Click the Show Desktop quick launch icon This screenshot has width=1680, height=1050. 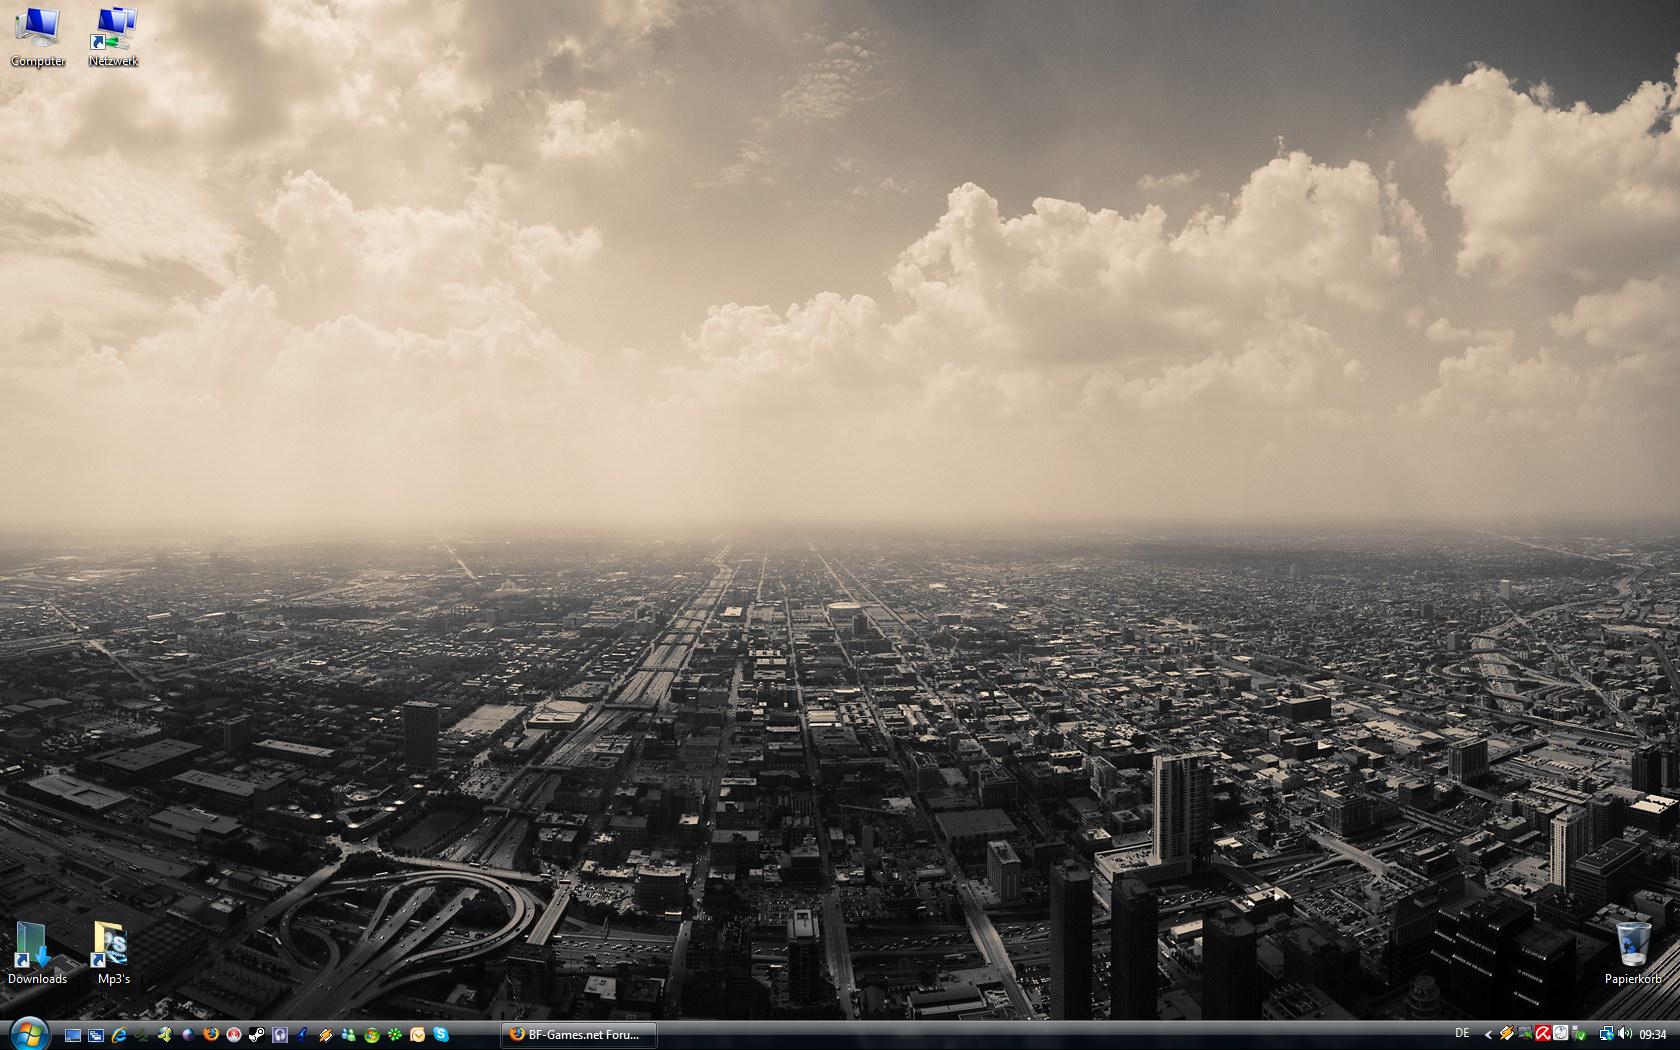click(x=73, y=1035)
